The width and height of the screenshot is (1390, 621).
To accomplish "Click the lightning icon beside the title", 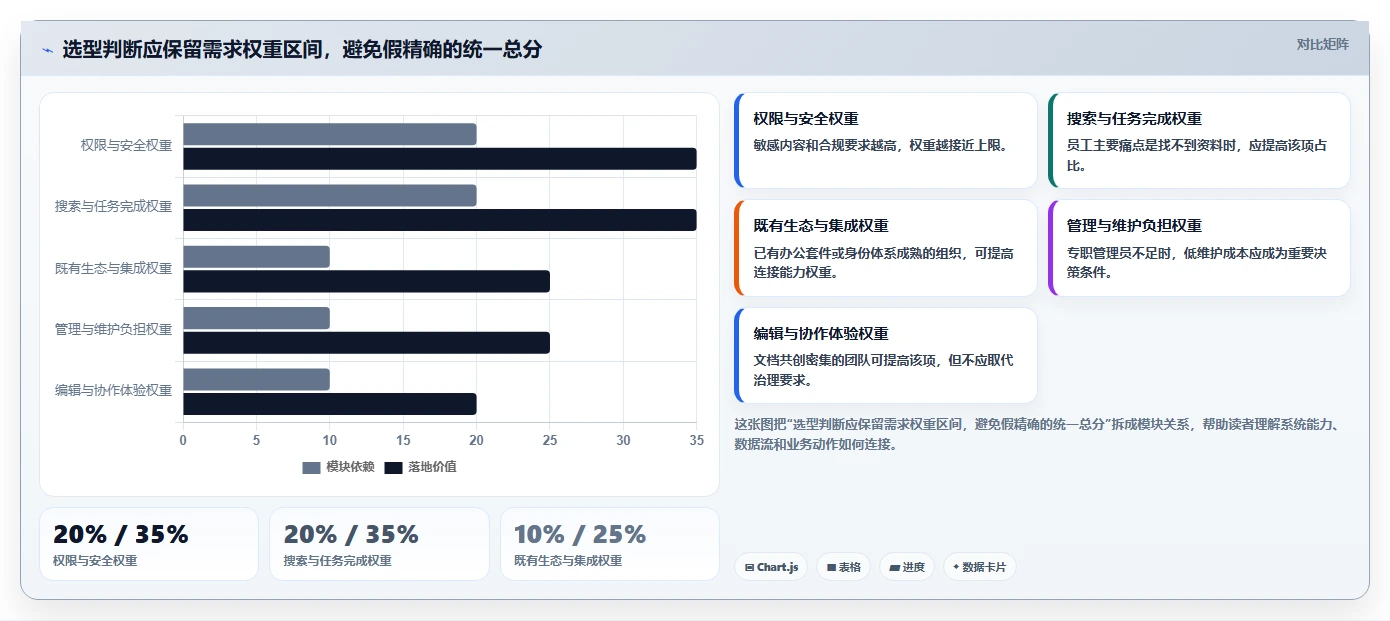I will pyautogui.click(x=47, y=50).
